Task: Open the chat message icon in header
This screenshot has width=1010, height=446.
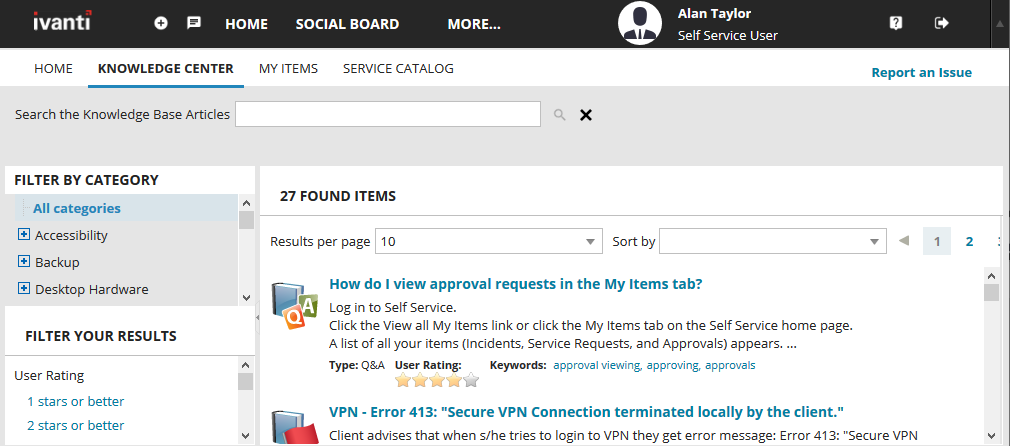Action: (x=194, y=23)
